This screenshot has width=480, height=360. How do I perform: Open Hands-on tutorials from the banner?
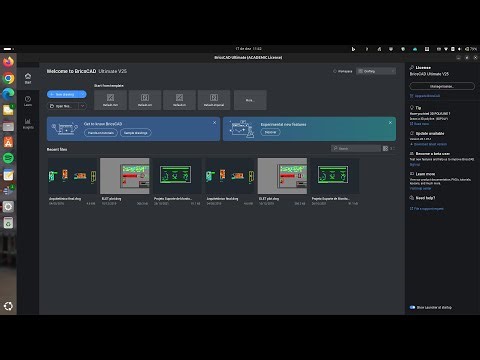101,133
